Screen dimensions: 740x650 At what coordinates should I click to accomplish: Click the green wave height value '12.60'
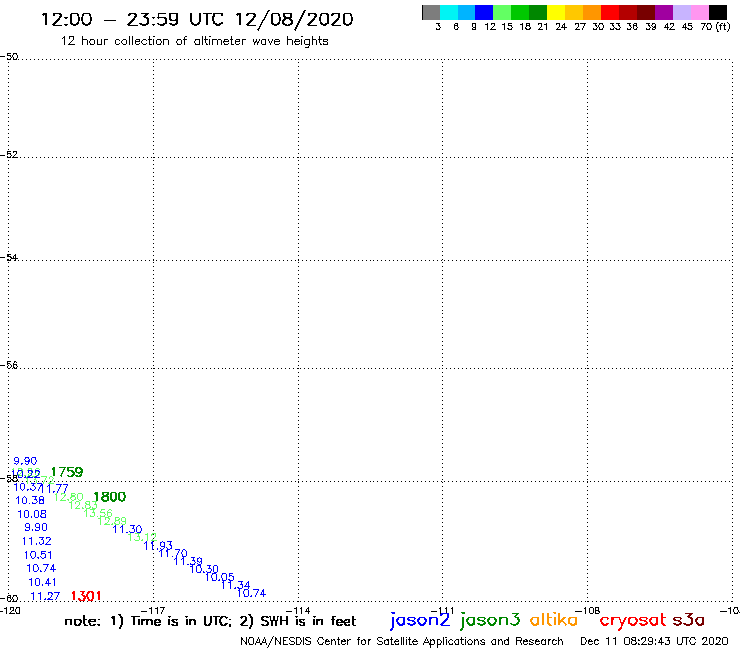[x=68, y=497]
